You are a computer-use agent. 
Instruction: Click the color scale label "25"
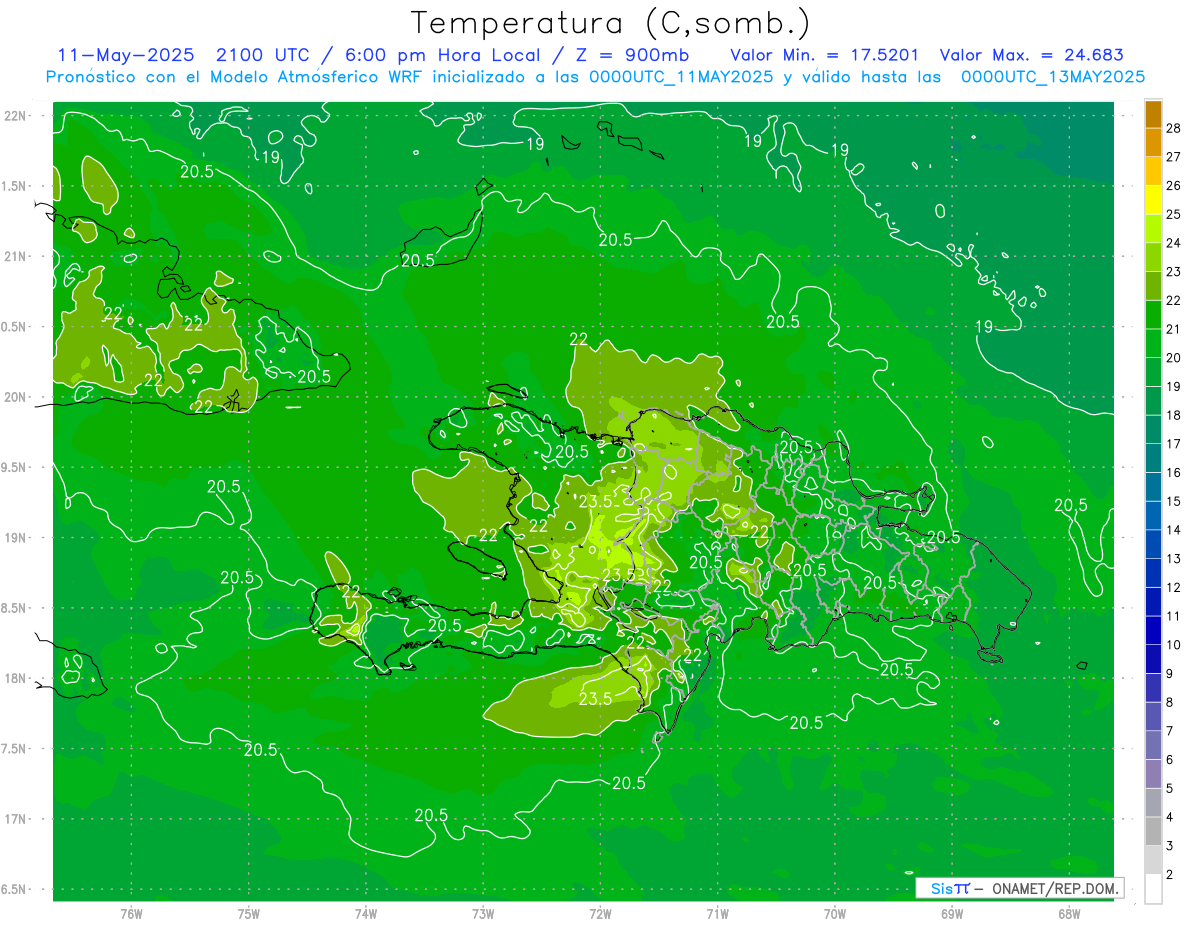pos(1173,214)
